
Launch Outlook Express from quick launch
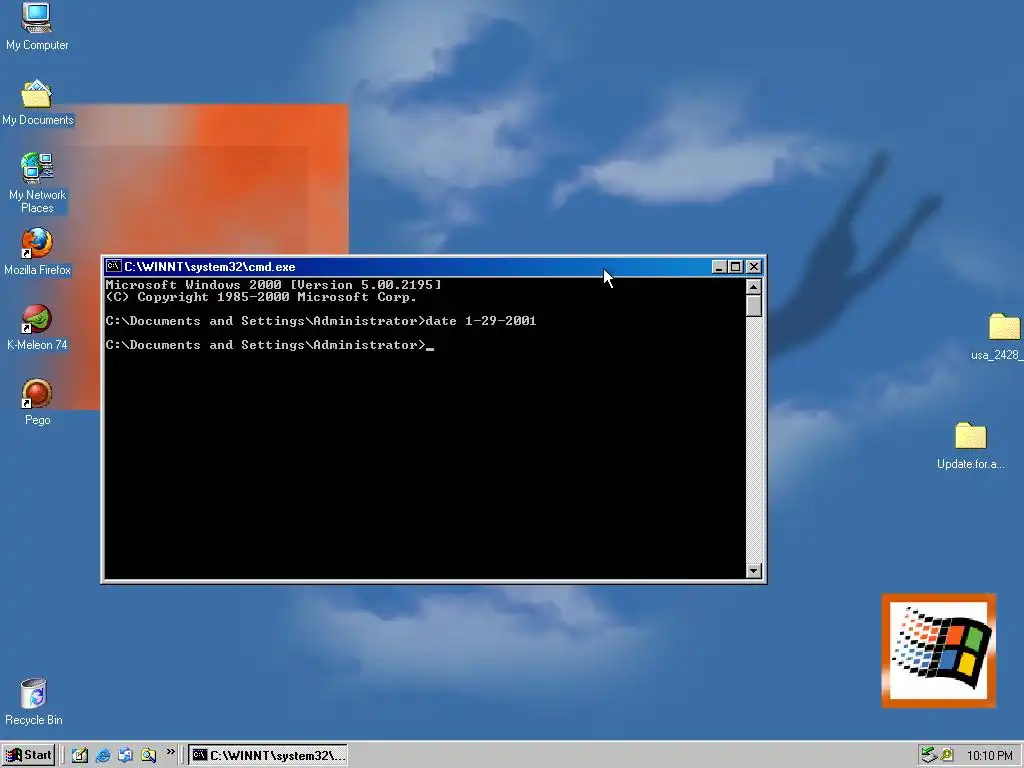point(125,756)
